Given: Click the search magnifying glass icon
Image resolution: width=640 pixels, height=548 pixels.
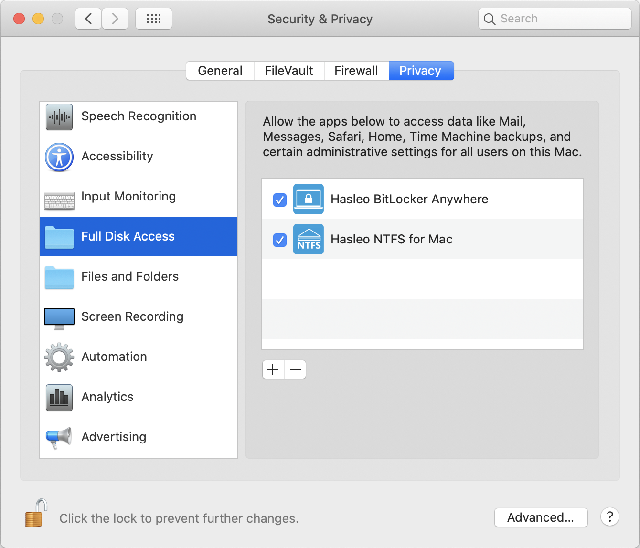Looking at the screenshot, I should click(x=489, y=19).
